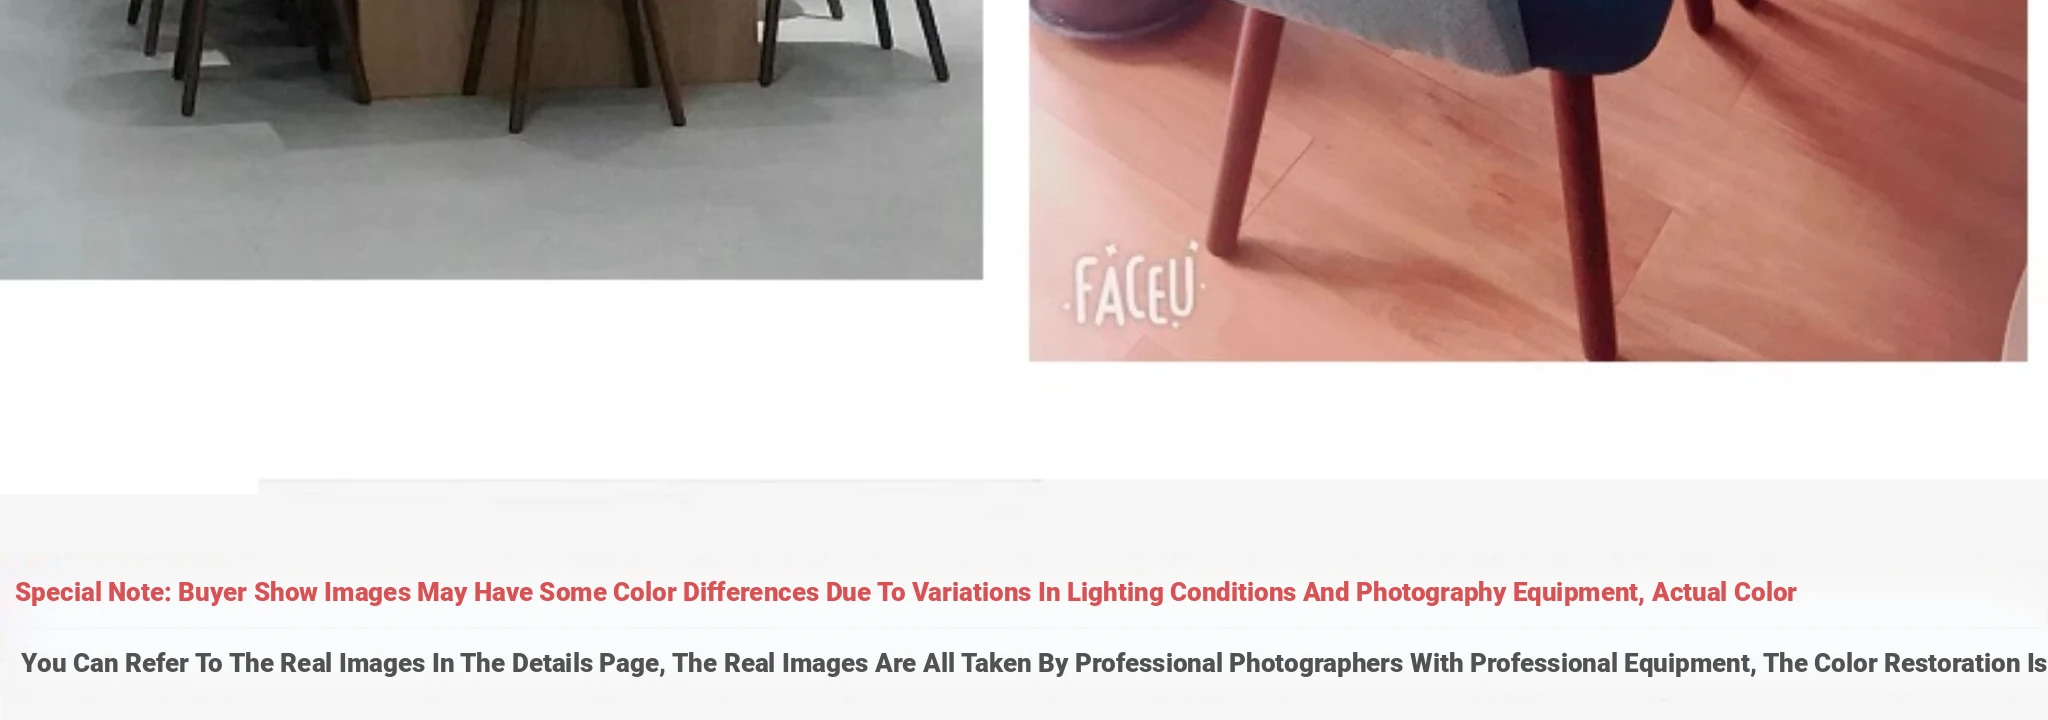Viewport: 2048px width, 720px height.
Task: Click the red 'Special Note:' label
Action: click(x=93, y=592)
